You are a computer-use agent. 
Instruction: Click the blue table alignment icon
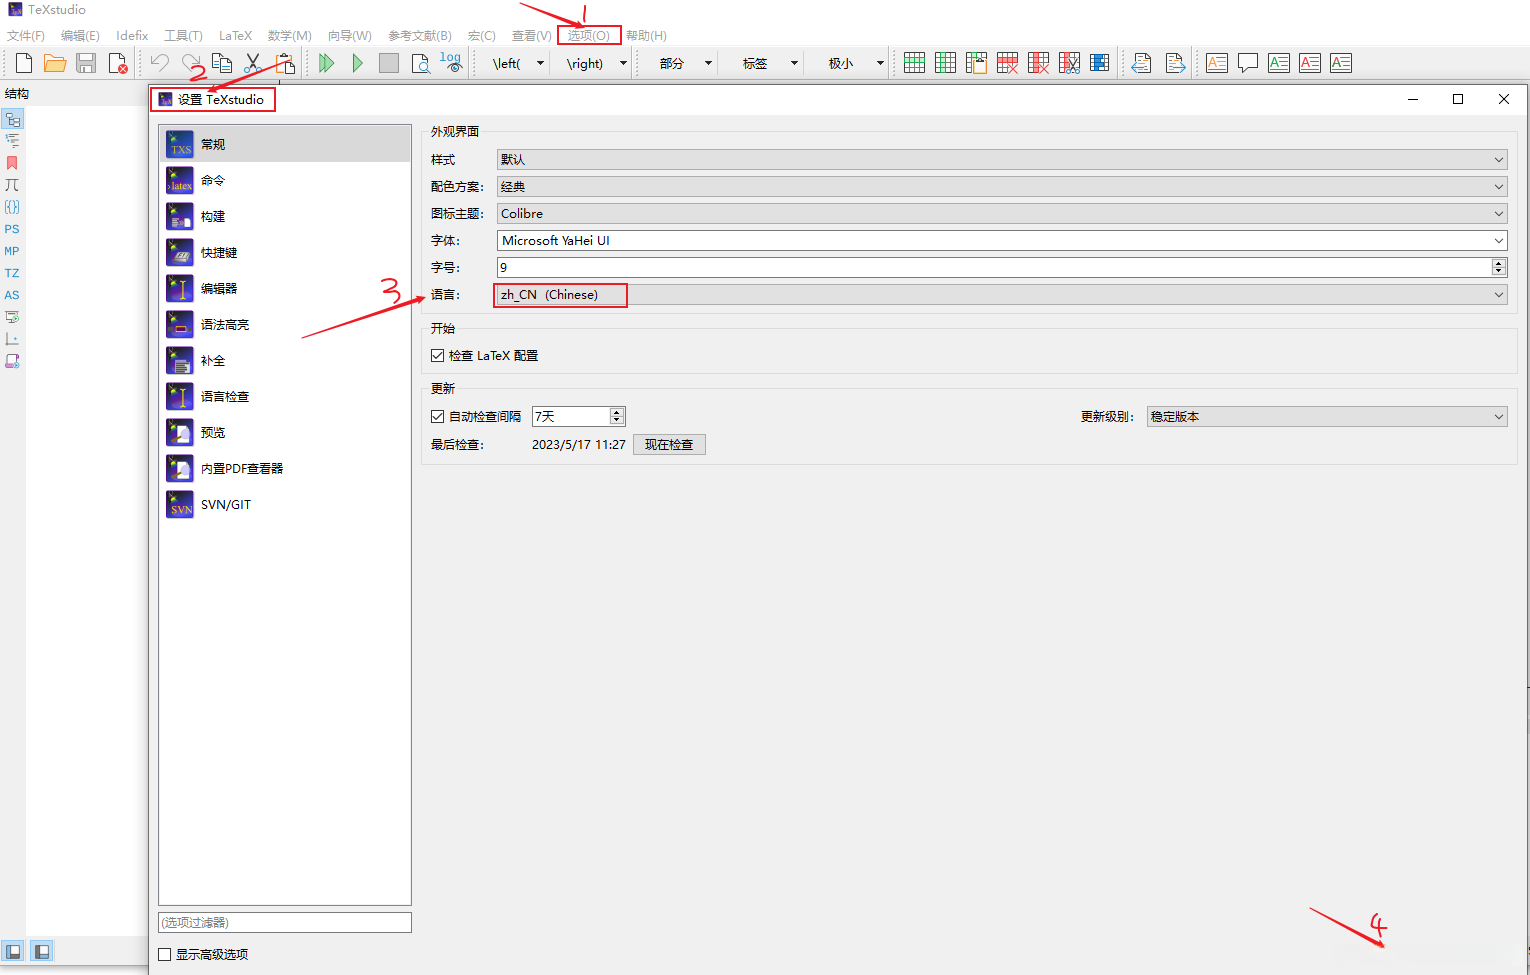(x=1100, y=63)
